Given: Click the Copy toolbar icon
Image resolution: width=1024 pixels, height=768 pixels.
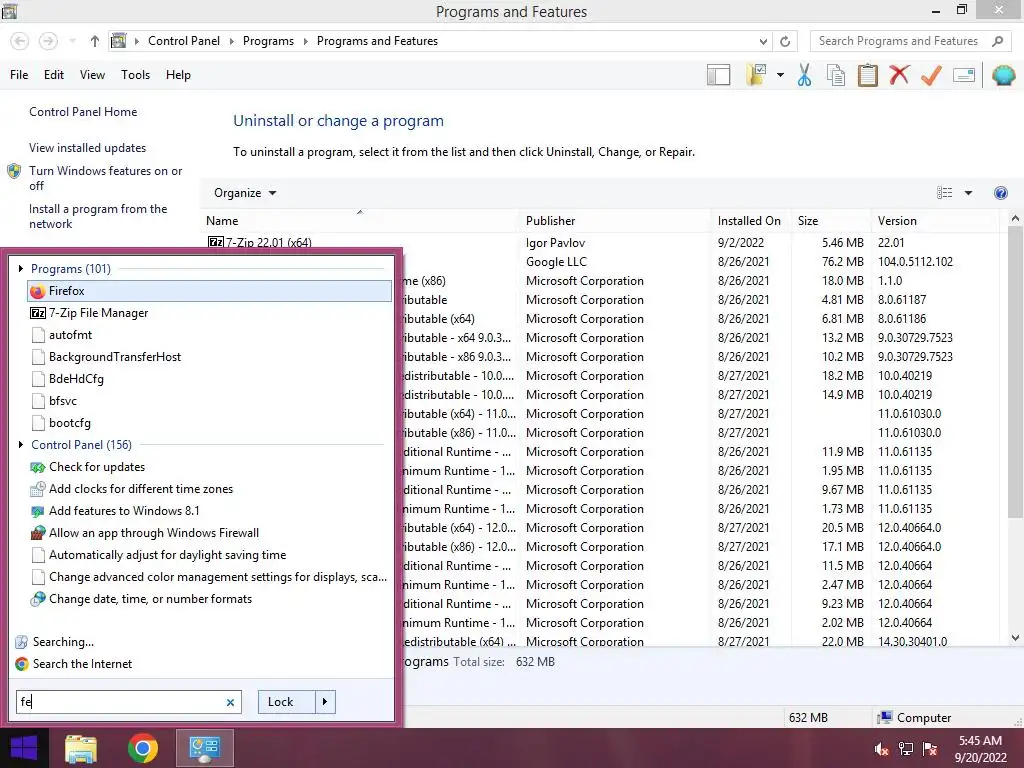Looking at the screenshot, I should click(836, 75).
